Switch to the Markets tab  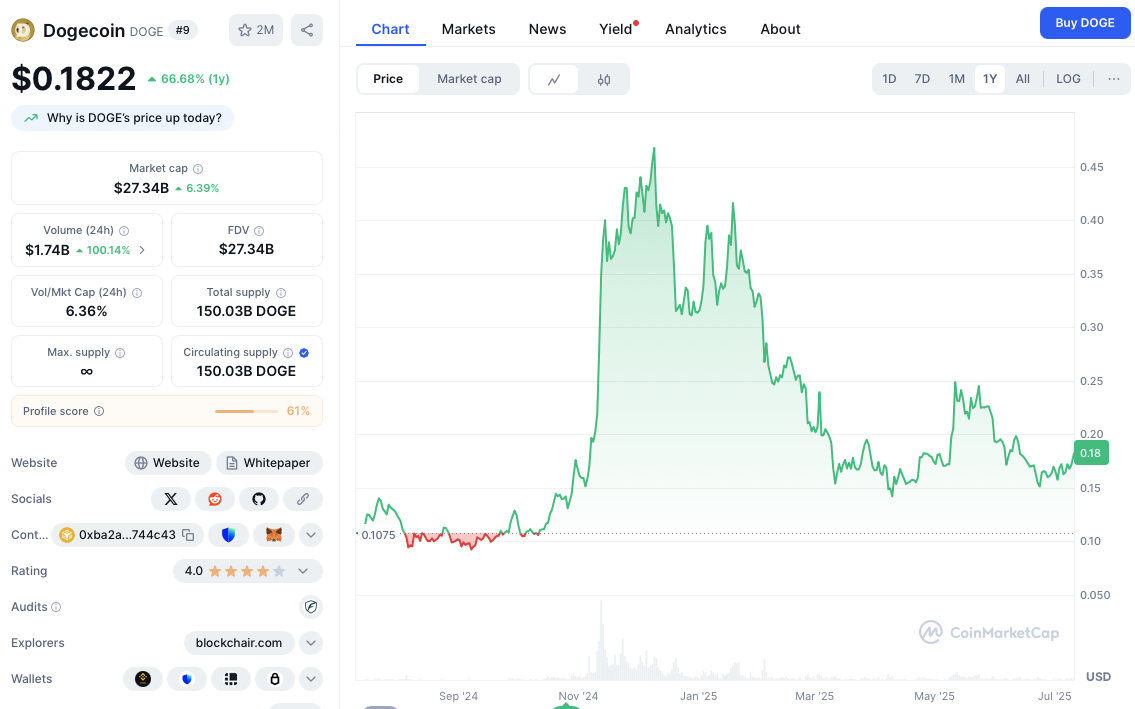click(468, 30)
